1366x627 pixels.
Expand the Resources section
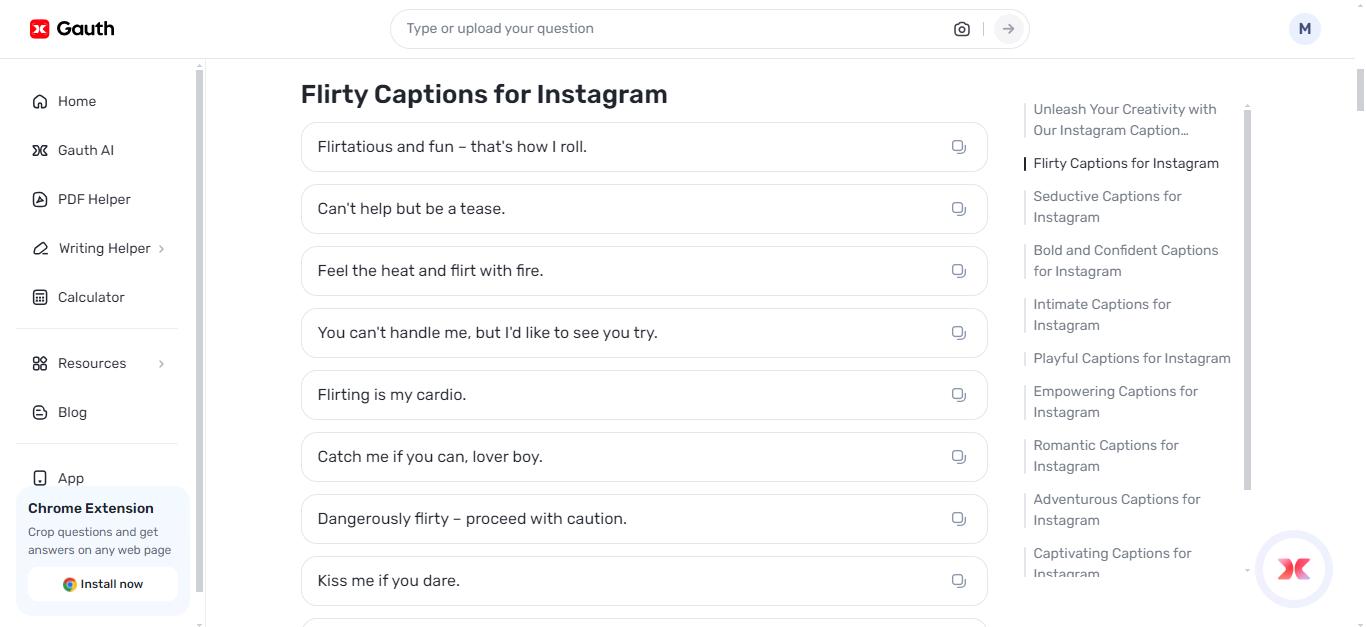[91, 363]
